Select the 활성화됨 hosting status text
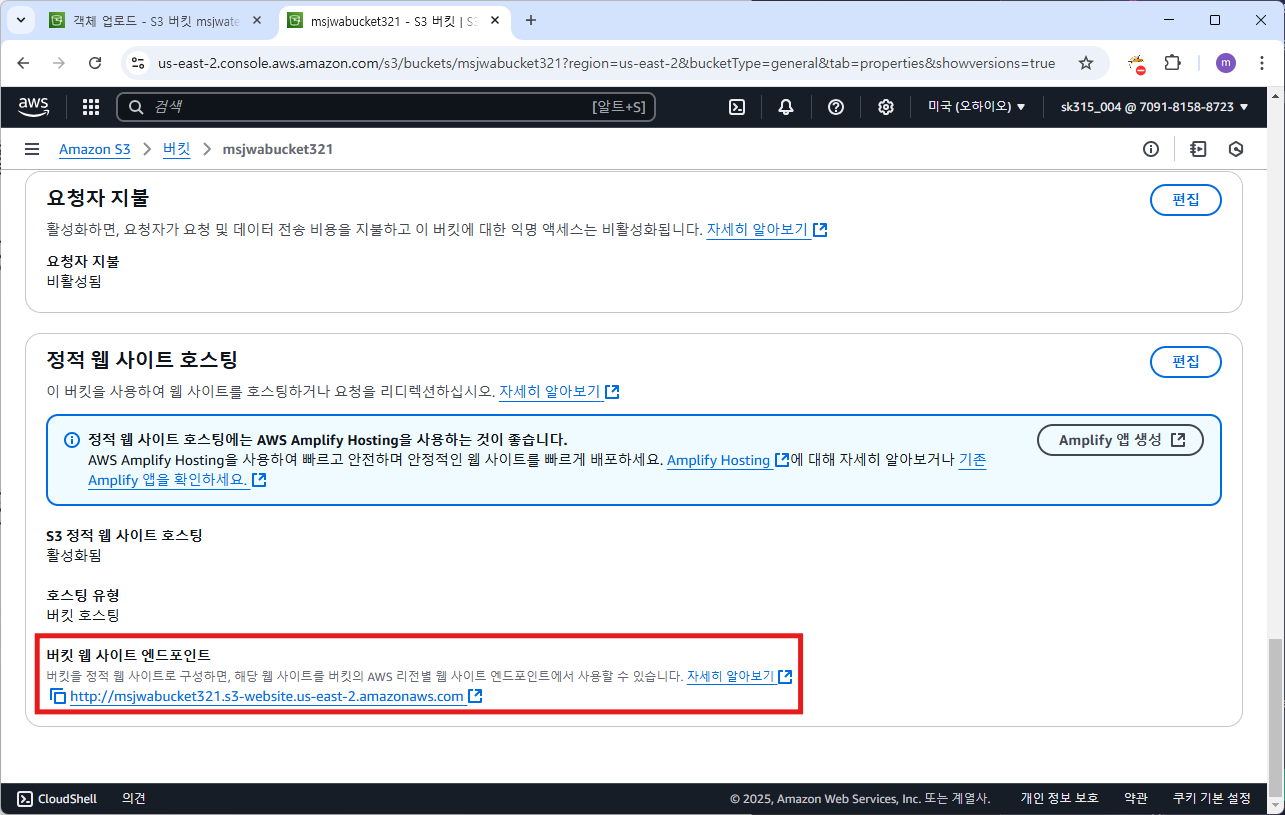 (74, 555)
